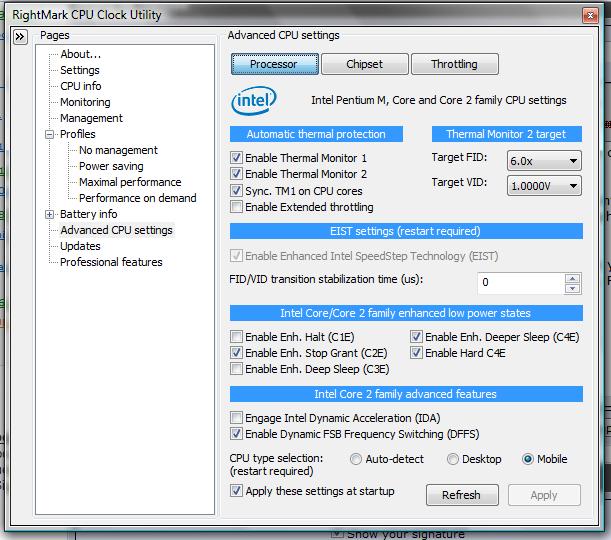The image size is (611, 540).
Task: Select Performance on demand profile
Action: click(138, 198)
